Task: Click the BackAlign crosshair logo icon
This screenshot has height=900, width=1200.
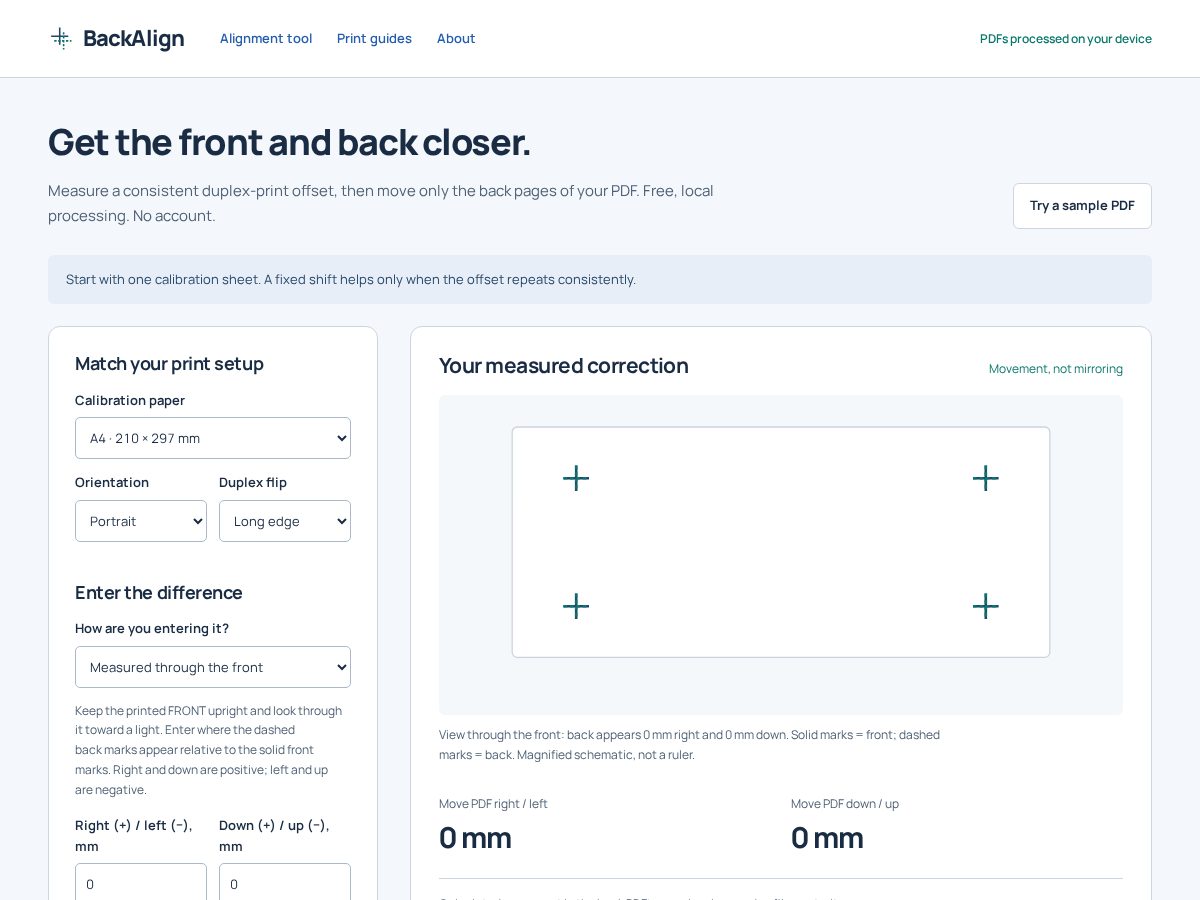Action: click(61, 38)
